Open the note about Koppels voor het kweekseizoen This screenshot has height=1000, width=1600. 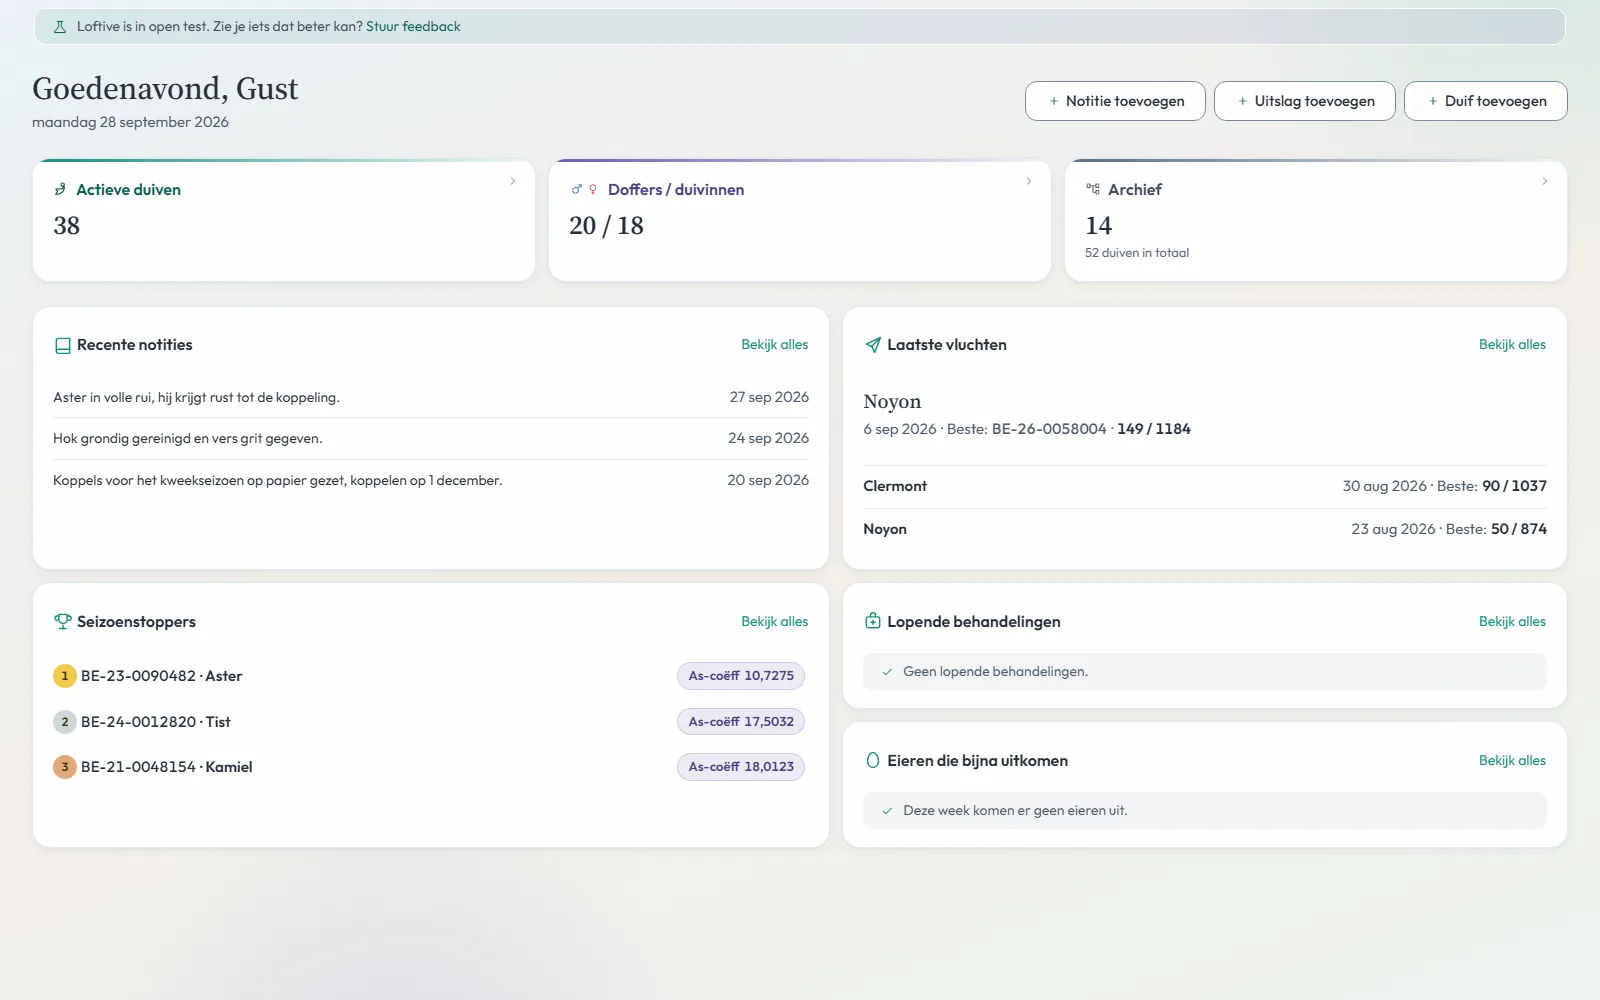431,480
